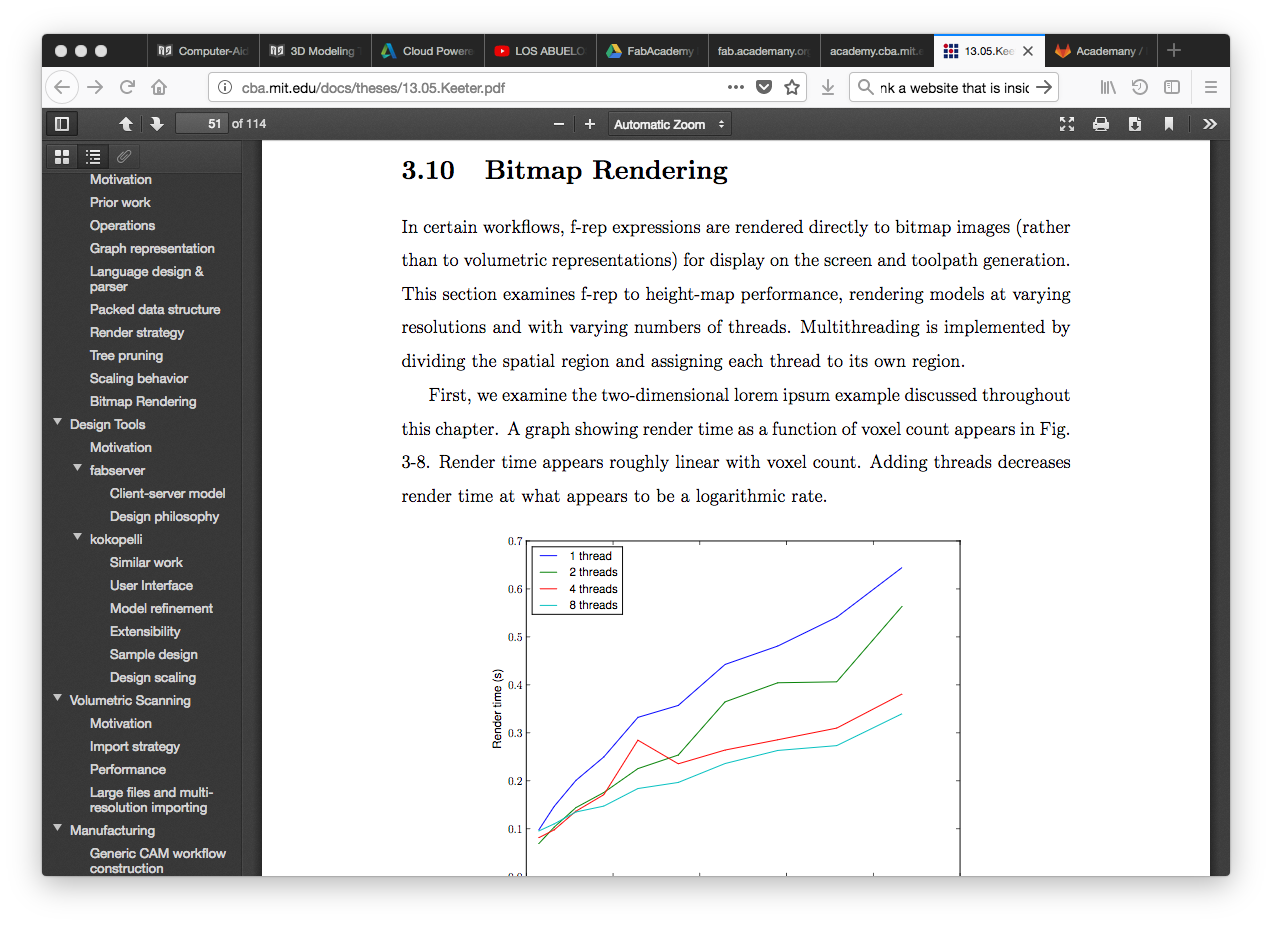Go to next page arrow
Viewport: 1272px width, 926px height.
pos(157,124)
